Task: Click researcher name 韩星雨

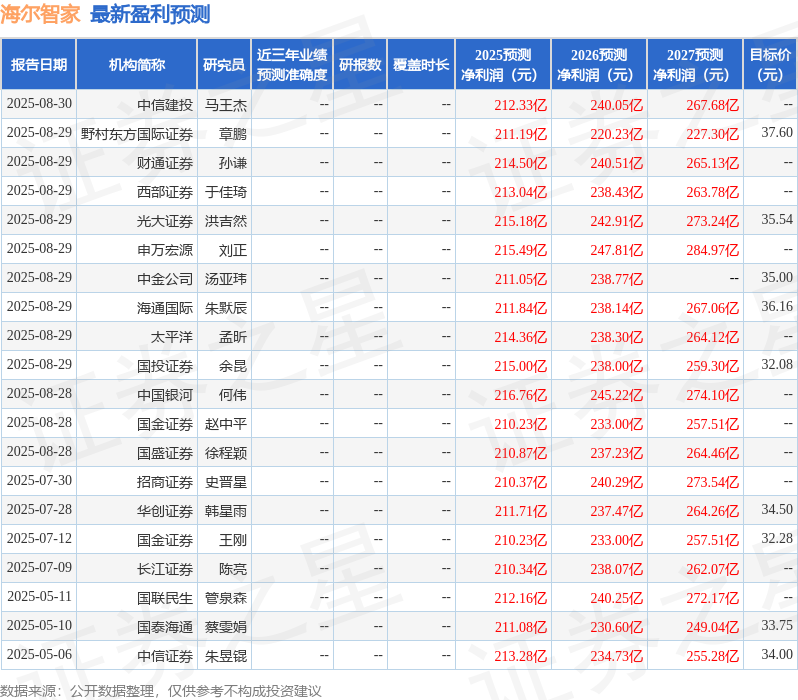Action: click(226, 511)
